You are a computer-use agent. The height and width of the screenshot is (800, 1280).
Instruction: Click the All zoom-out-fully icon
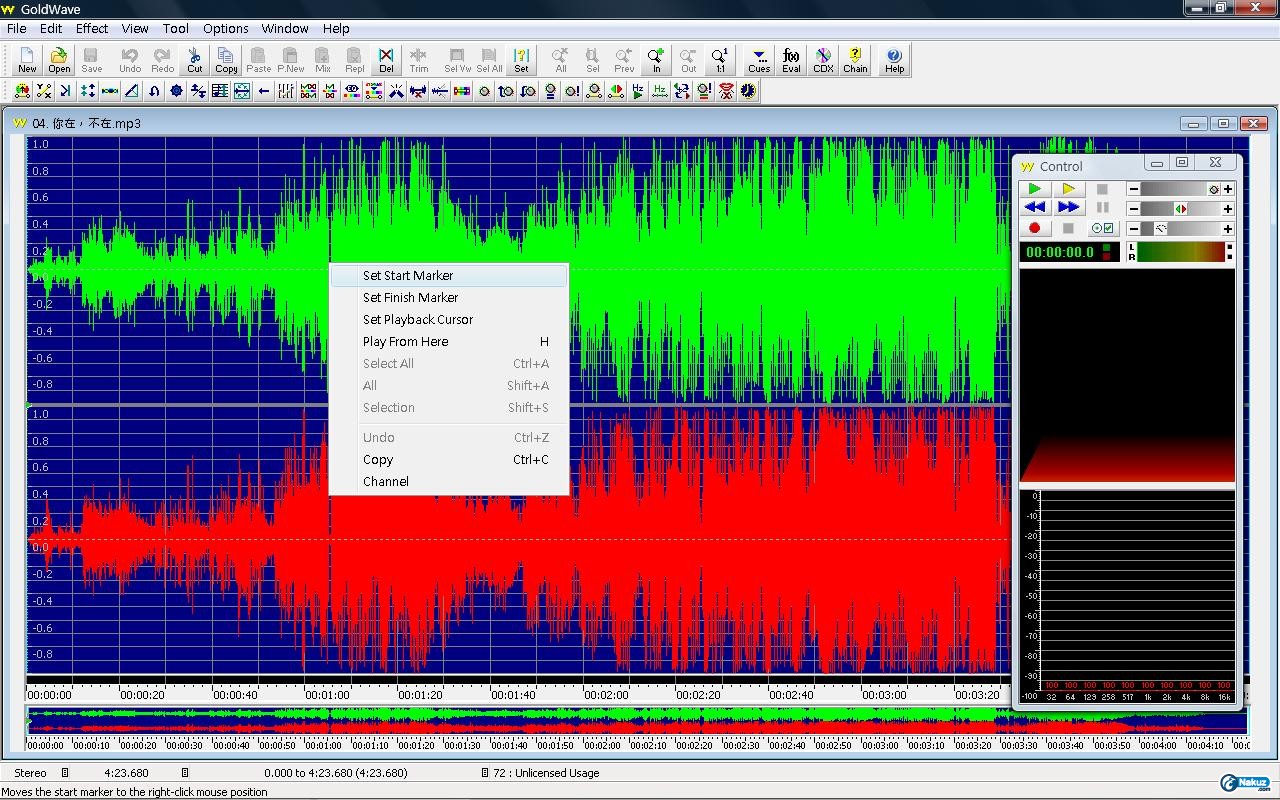pyautogui.click(x=560, y=60)
